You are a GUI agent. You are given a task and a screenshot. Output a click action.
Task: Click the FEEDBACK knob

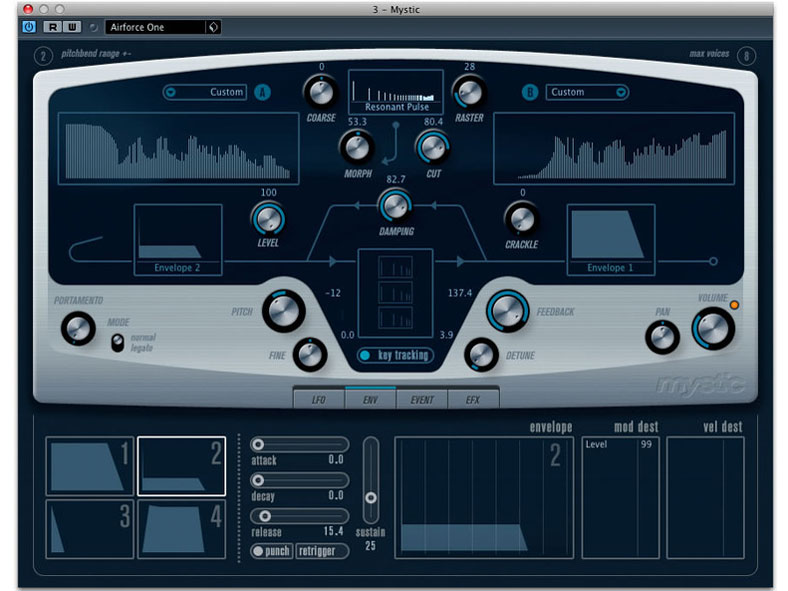tap(508, 311)
